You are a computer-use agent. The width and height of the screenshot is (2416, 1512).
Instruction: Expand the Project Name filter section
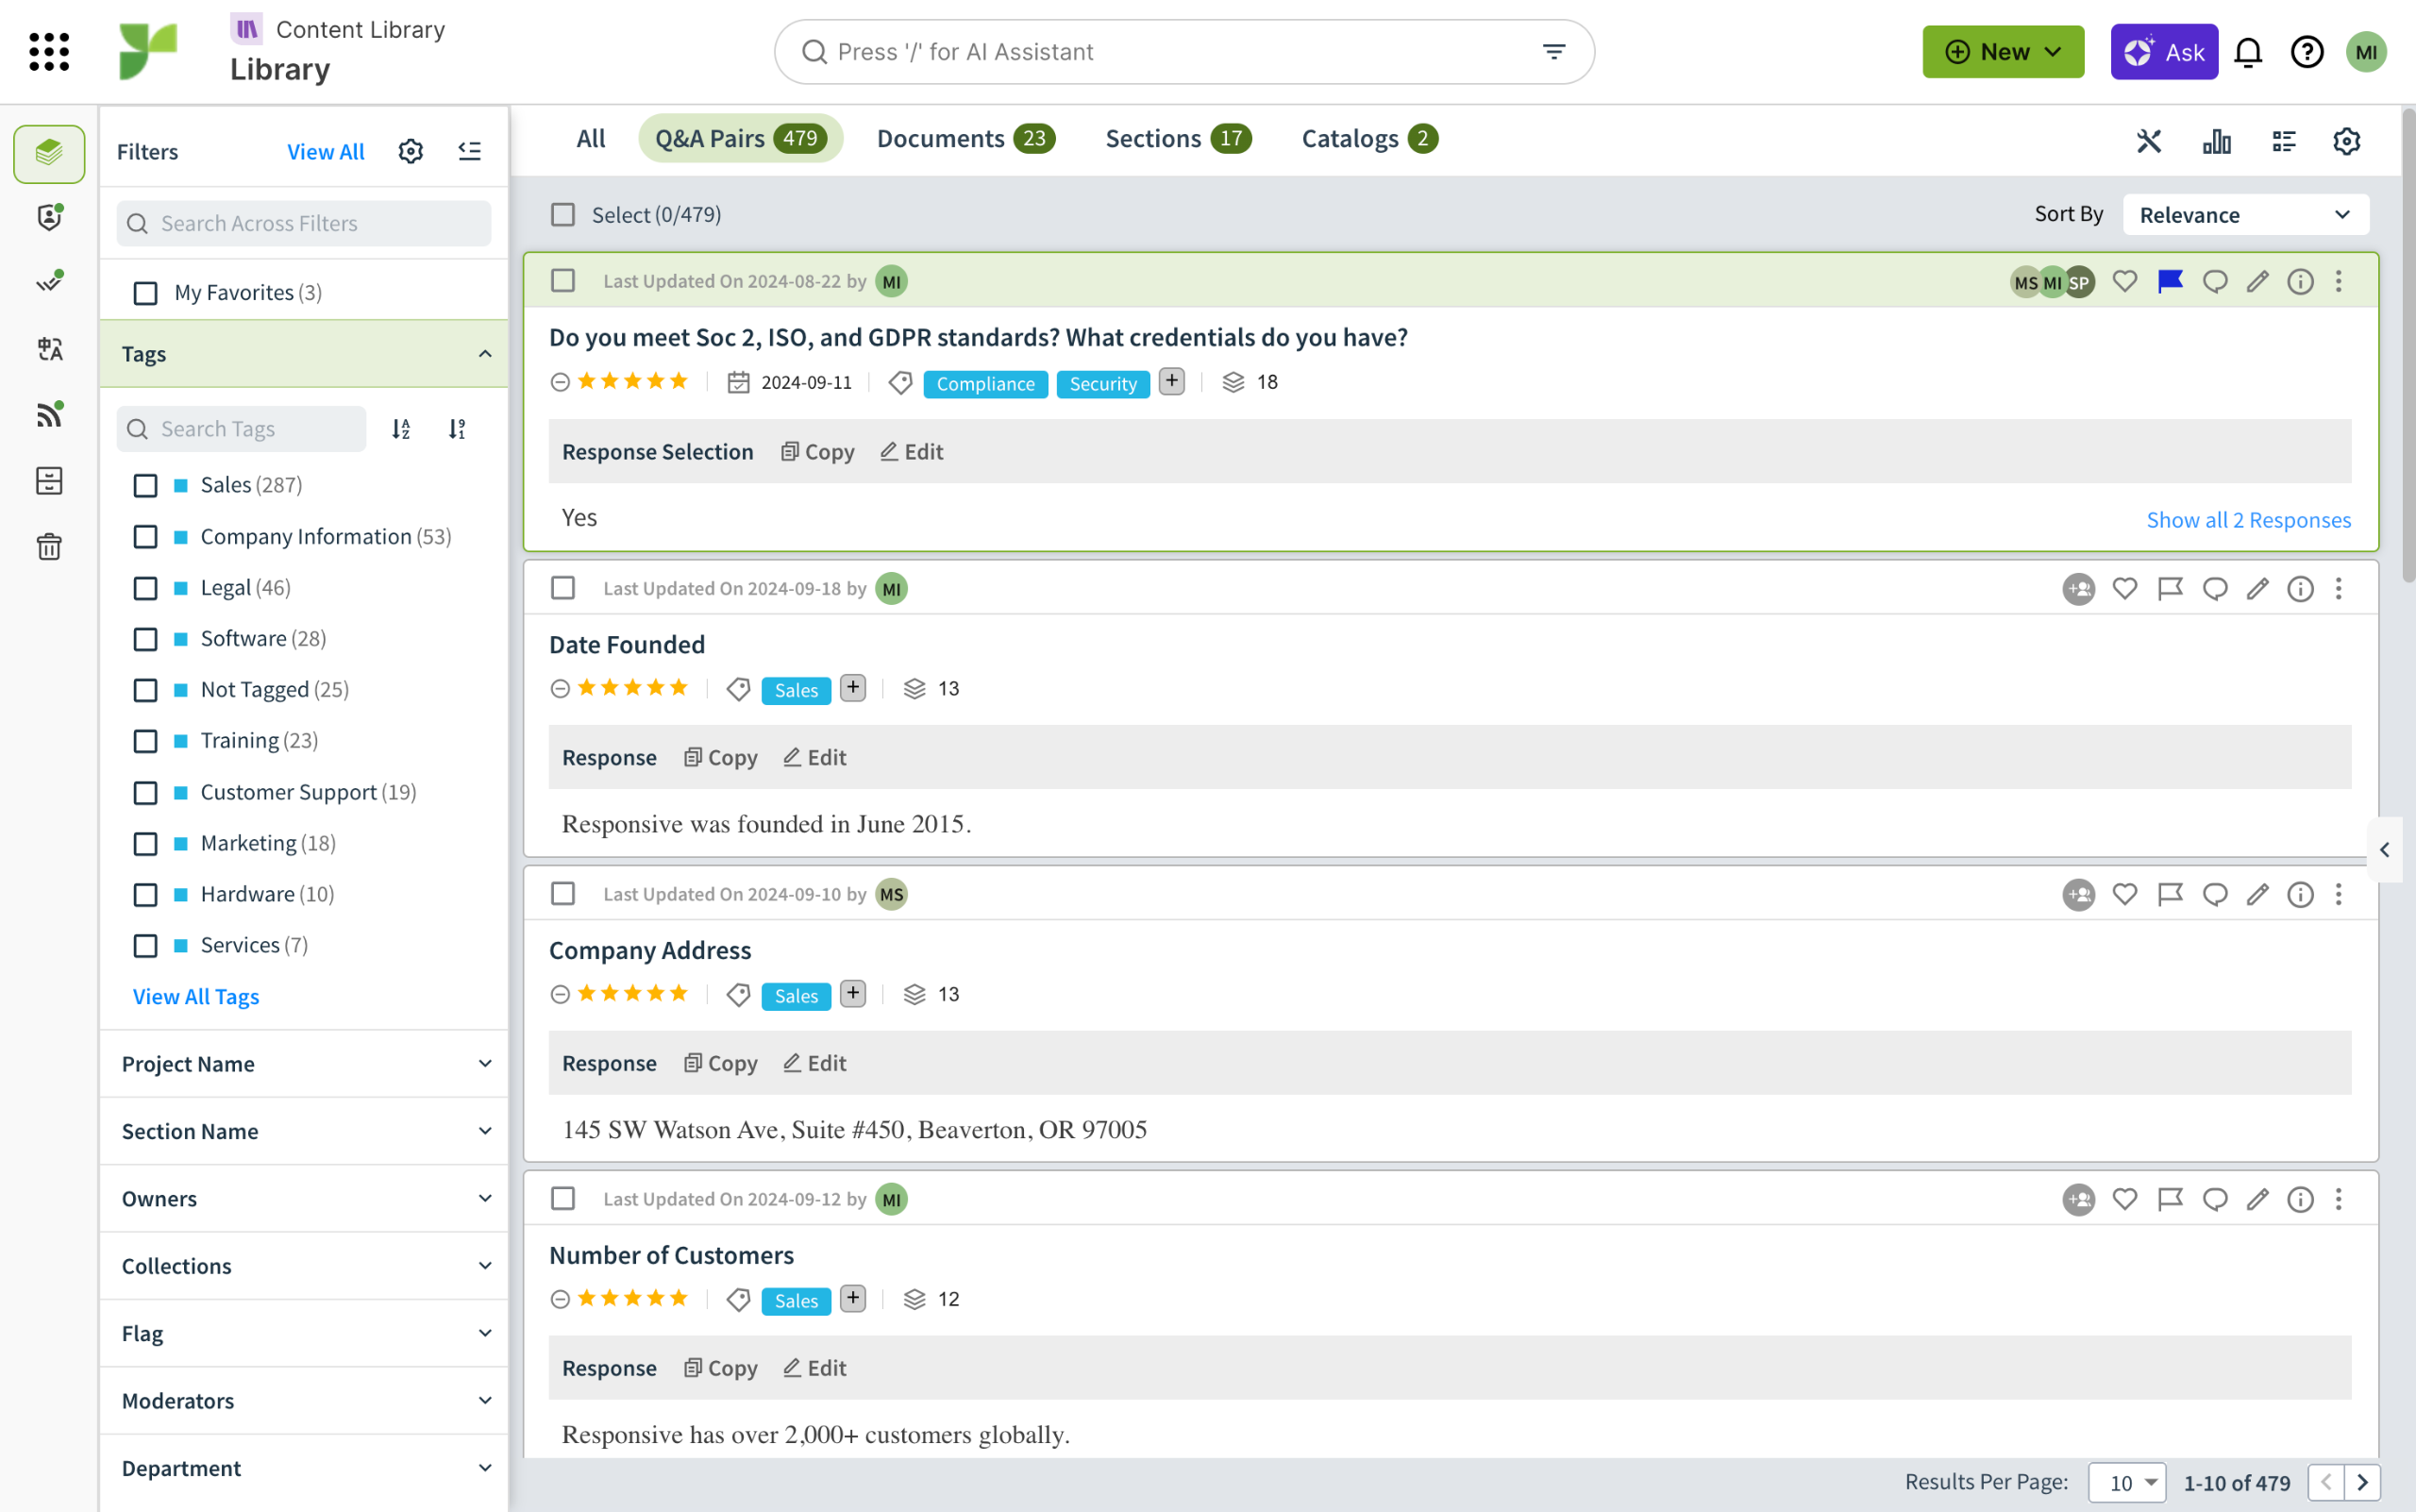[304, 1064]
